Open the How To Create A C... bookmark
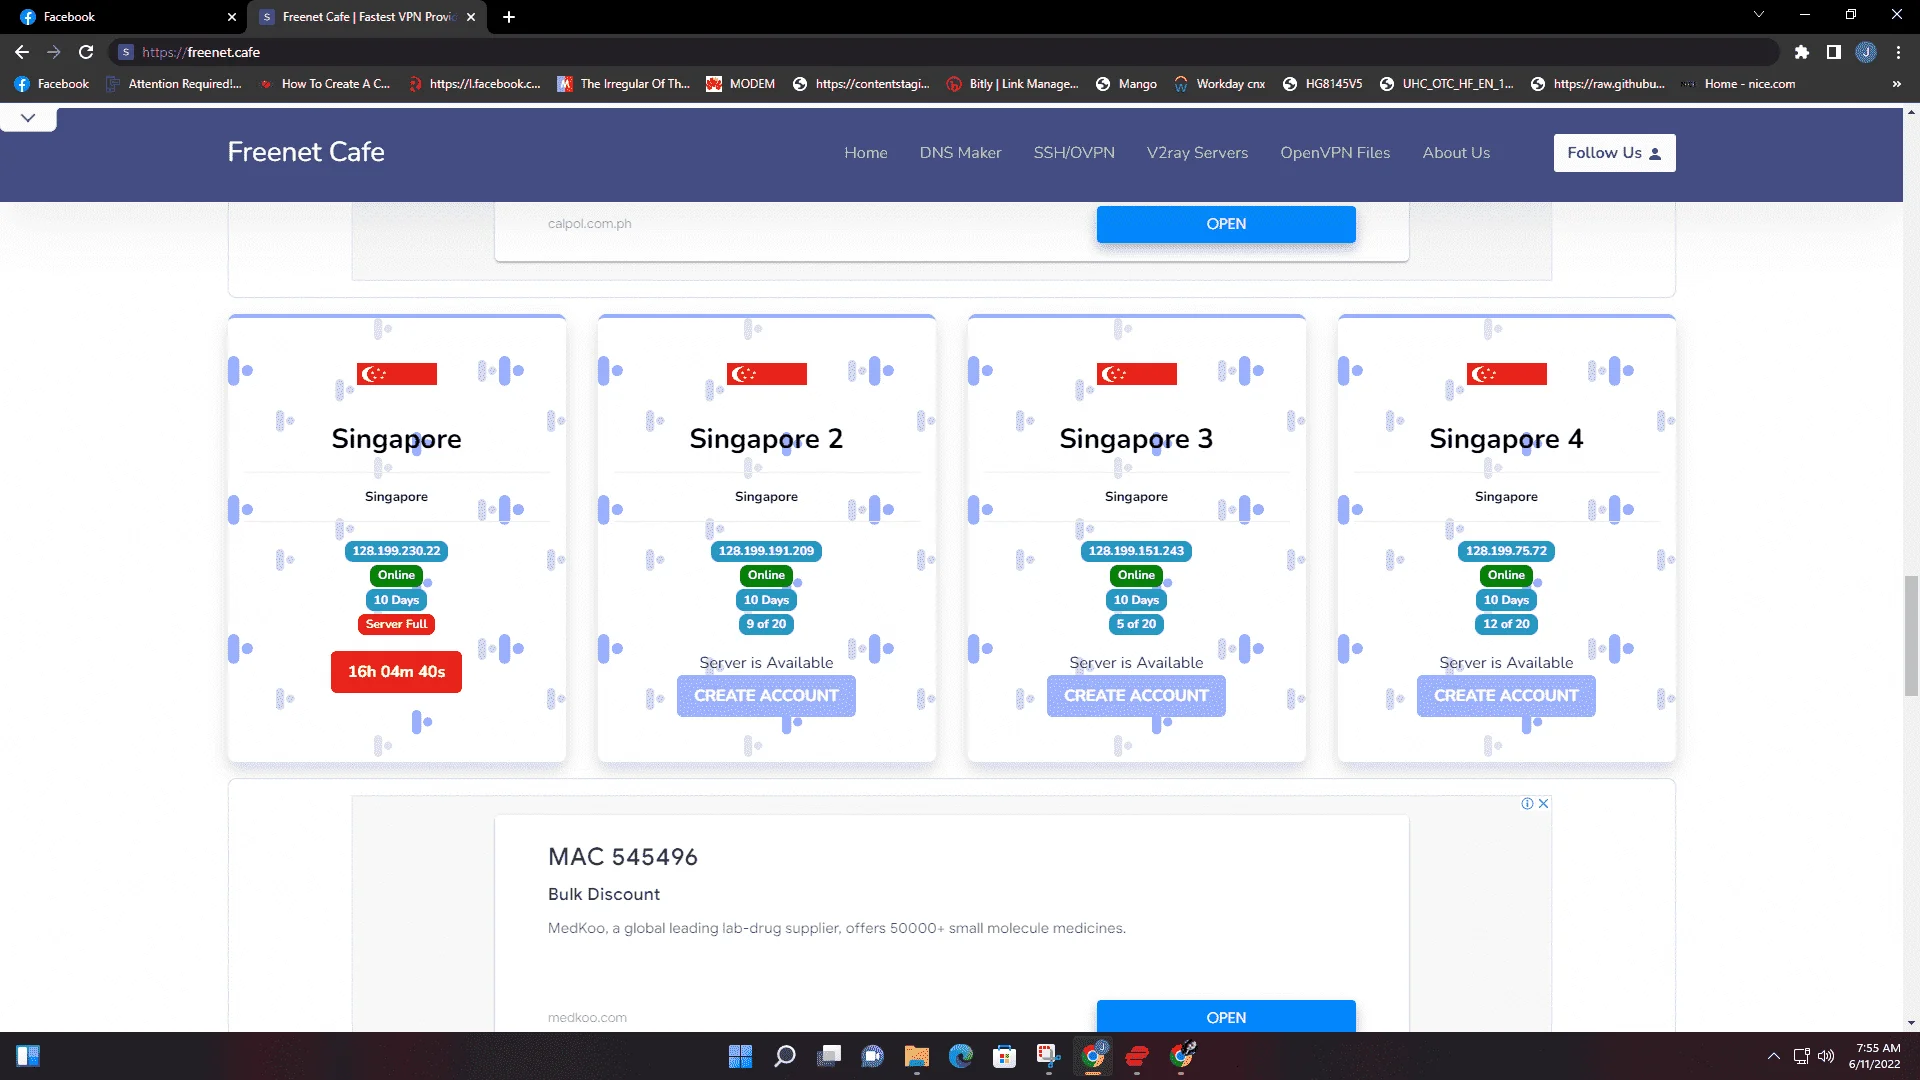This screenshot has height=1080, width=1920. [325, 84]
